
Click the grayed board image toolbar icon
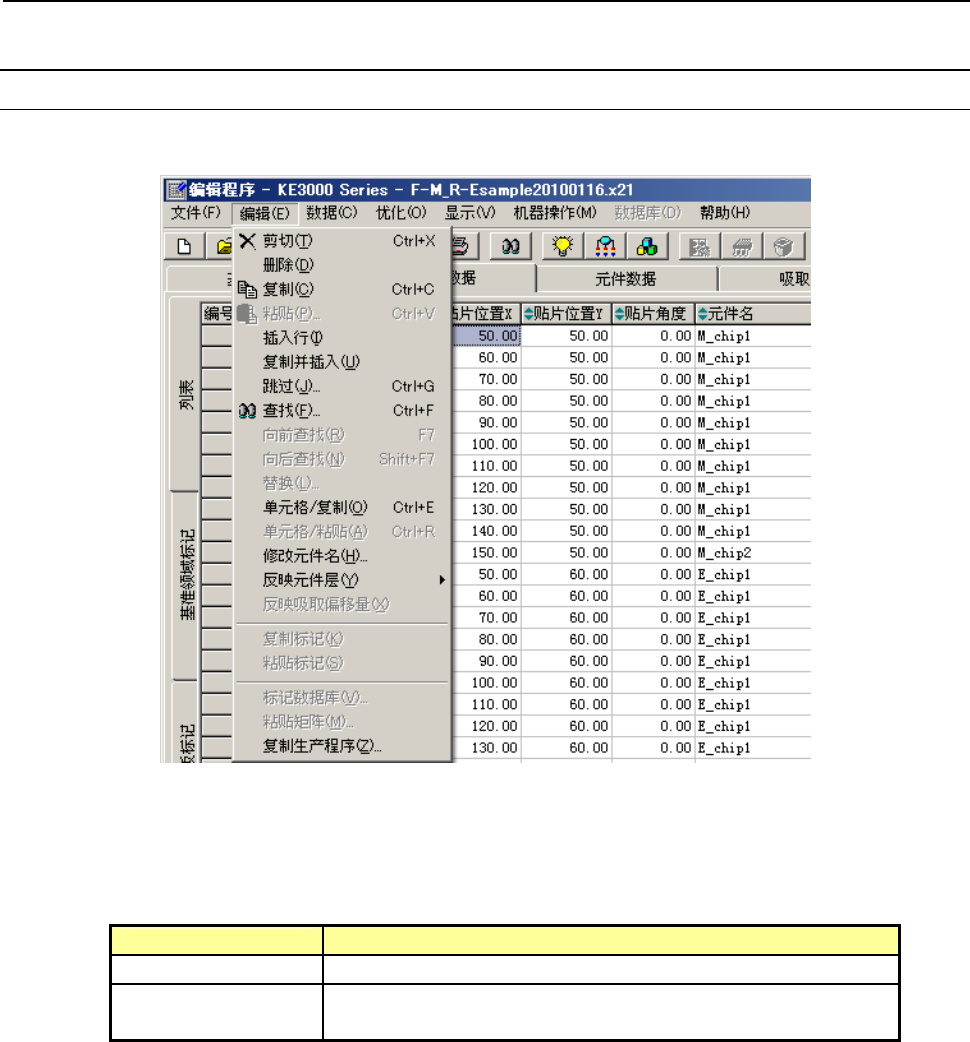point(699,247)
